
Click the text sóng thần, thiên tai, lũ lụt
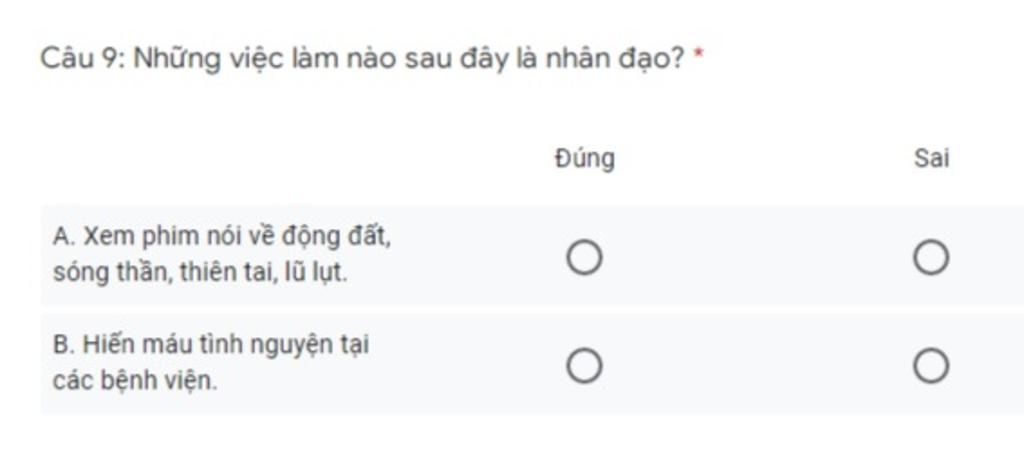coord(200,272)
